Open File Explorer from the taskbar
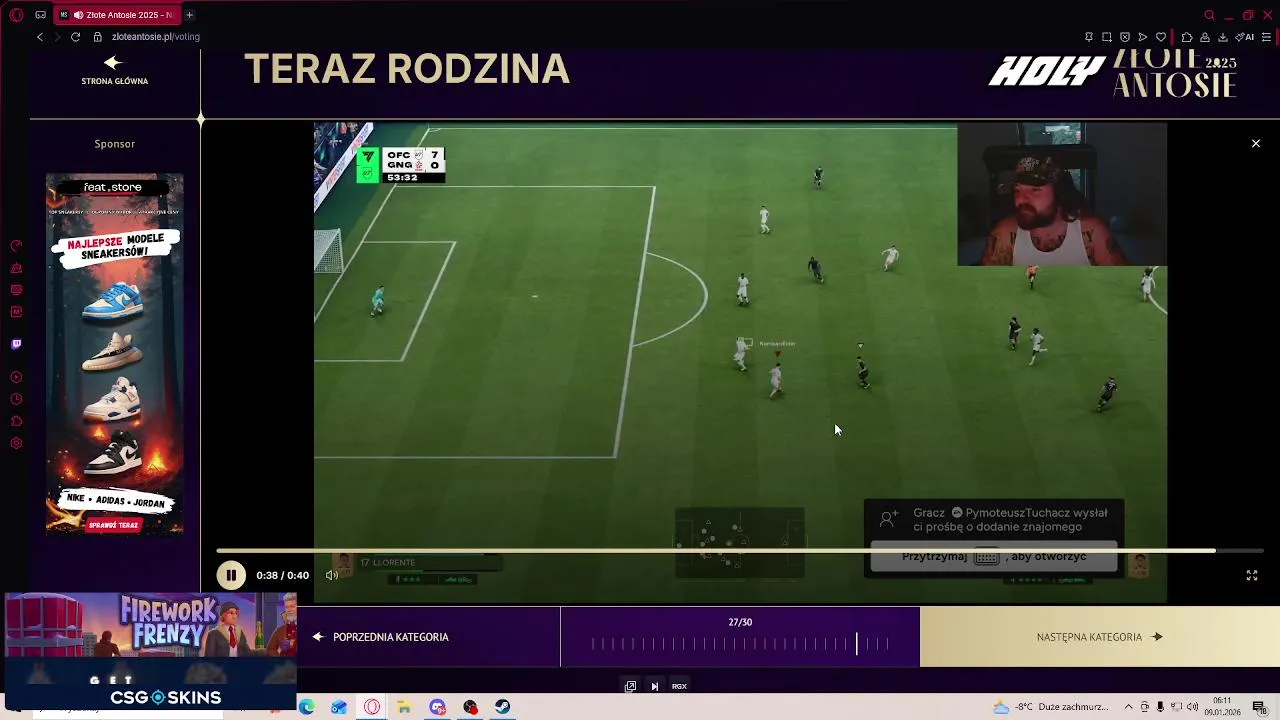The image size is (1280, 720). (404, 707)
